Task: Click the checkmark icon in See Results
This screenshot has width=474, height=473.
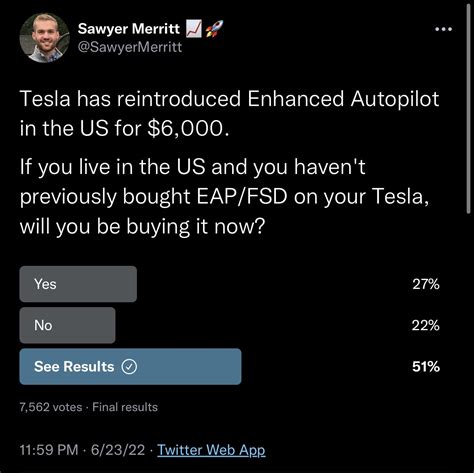Action: (x=129, y=367)
